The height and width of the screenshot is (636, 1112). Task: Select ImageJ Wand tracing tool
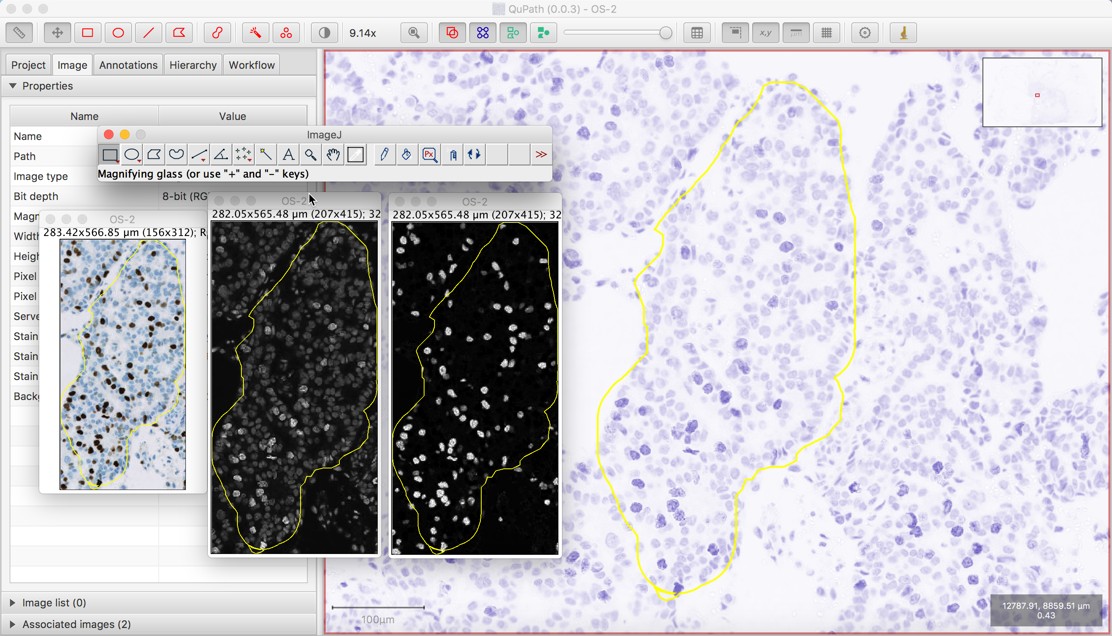tap(266, 155)
